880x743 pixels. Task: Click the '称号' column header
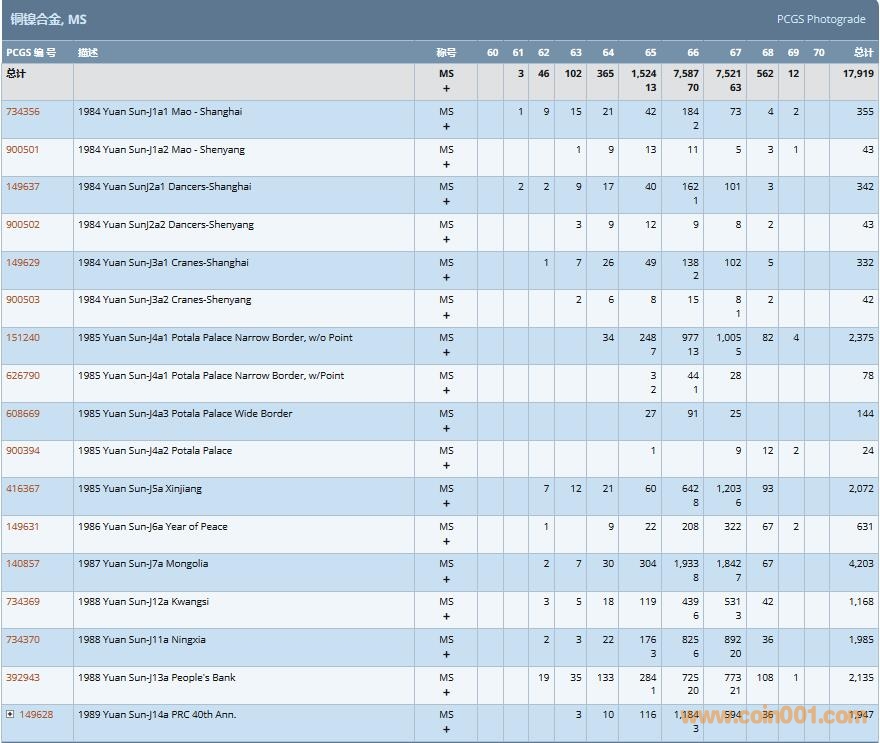coord(446,52)
